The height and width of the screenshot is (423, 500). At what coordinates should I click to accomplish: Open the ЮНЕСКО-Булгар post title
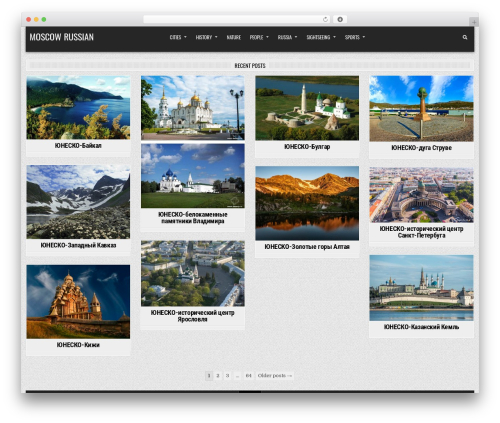307,147
